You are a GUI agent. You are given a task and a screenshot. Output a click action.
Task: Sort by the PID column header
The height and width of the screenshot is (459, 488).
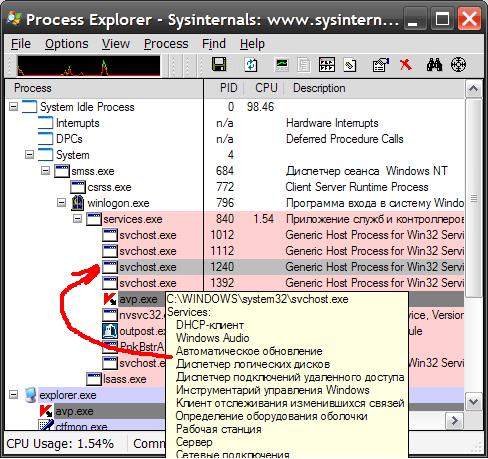(224, 88)
